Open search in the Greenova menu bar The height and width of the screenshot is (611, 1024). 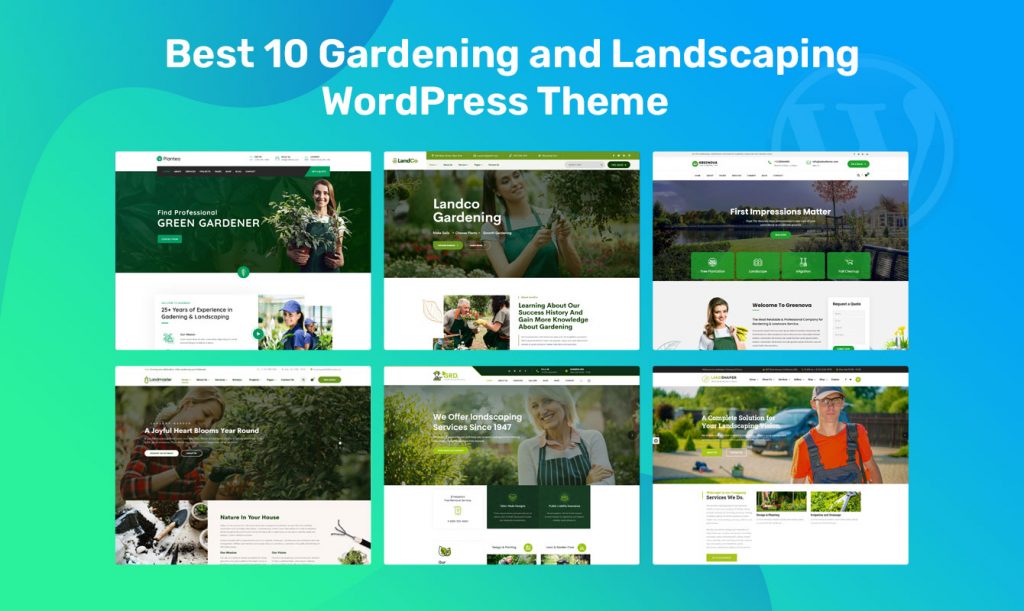pos(858,175)
